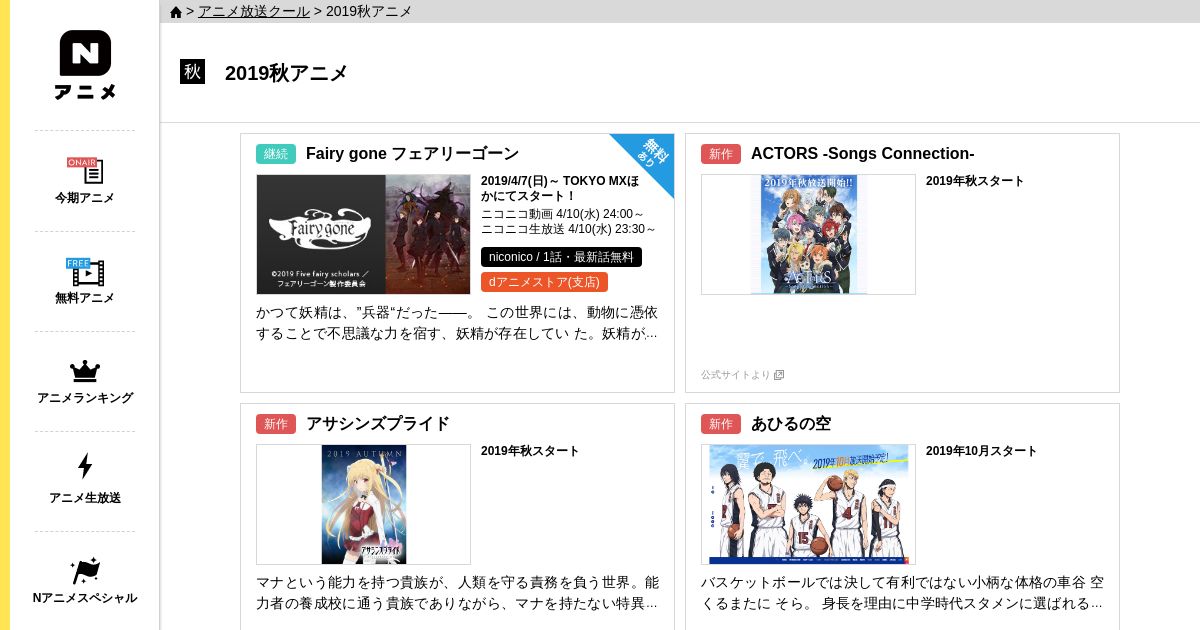Click 新作 tag on あひるの空 card
The width and height of the screenshot is (1200, 630).
[x=721, y=424]
